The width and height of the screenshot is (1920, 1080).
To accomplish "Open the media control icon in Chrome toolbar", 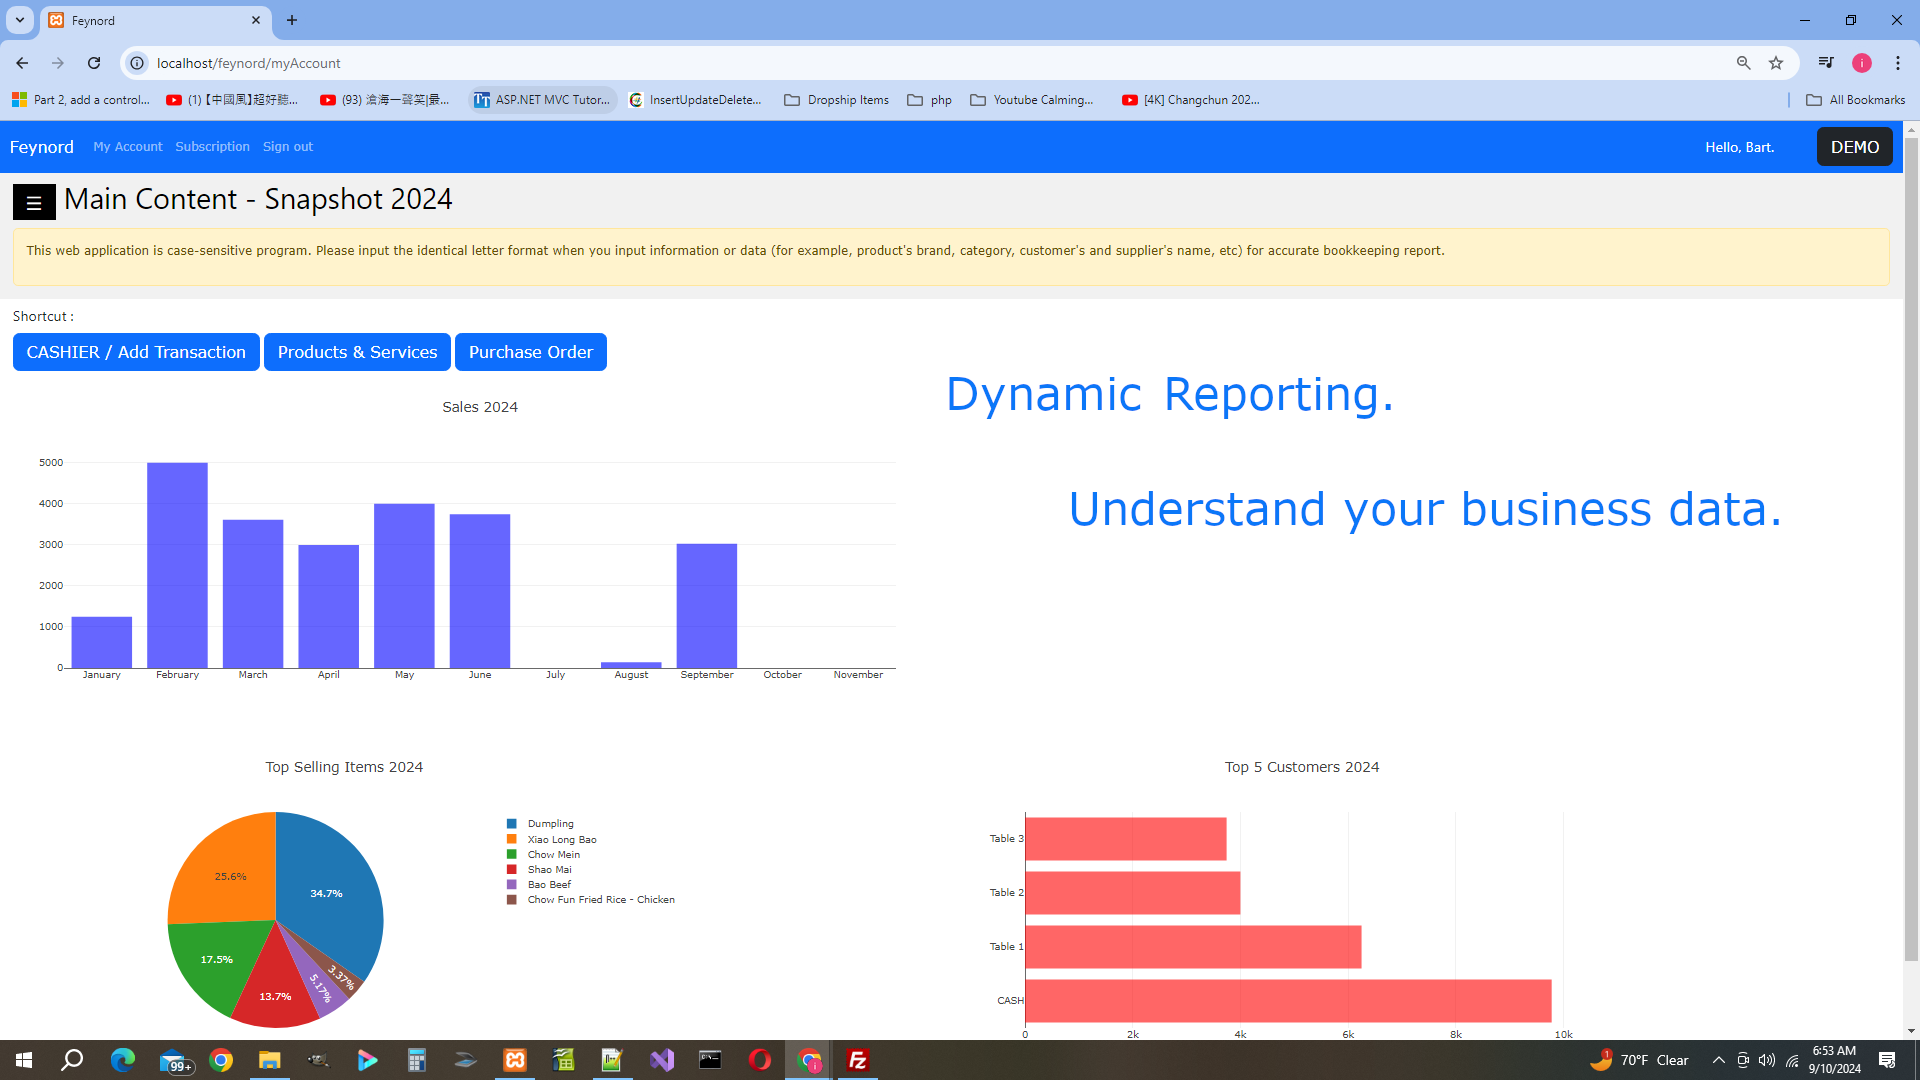I will coord(1826,63).
